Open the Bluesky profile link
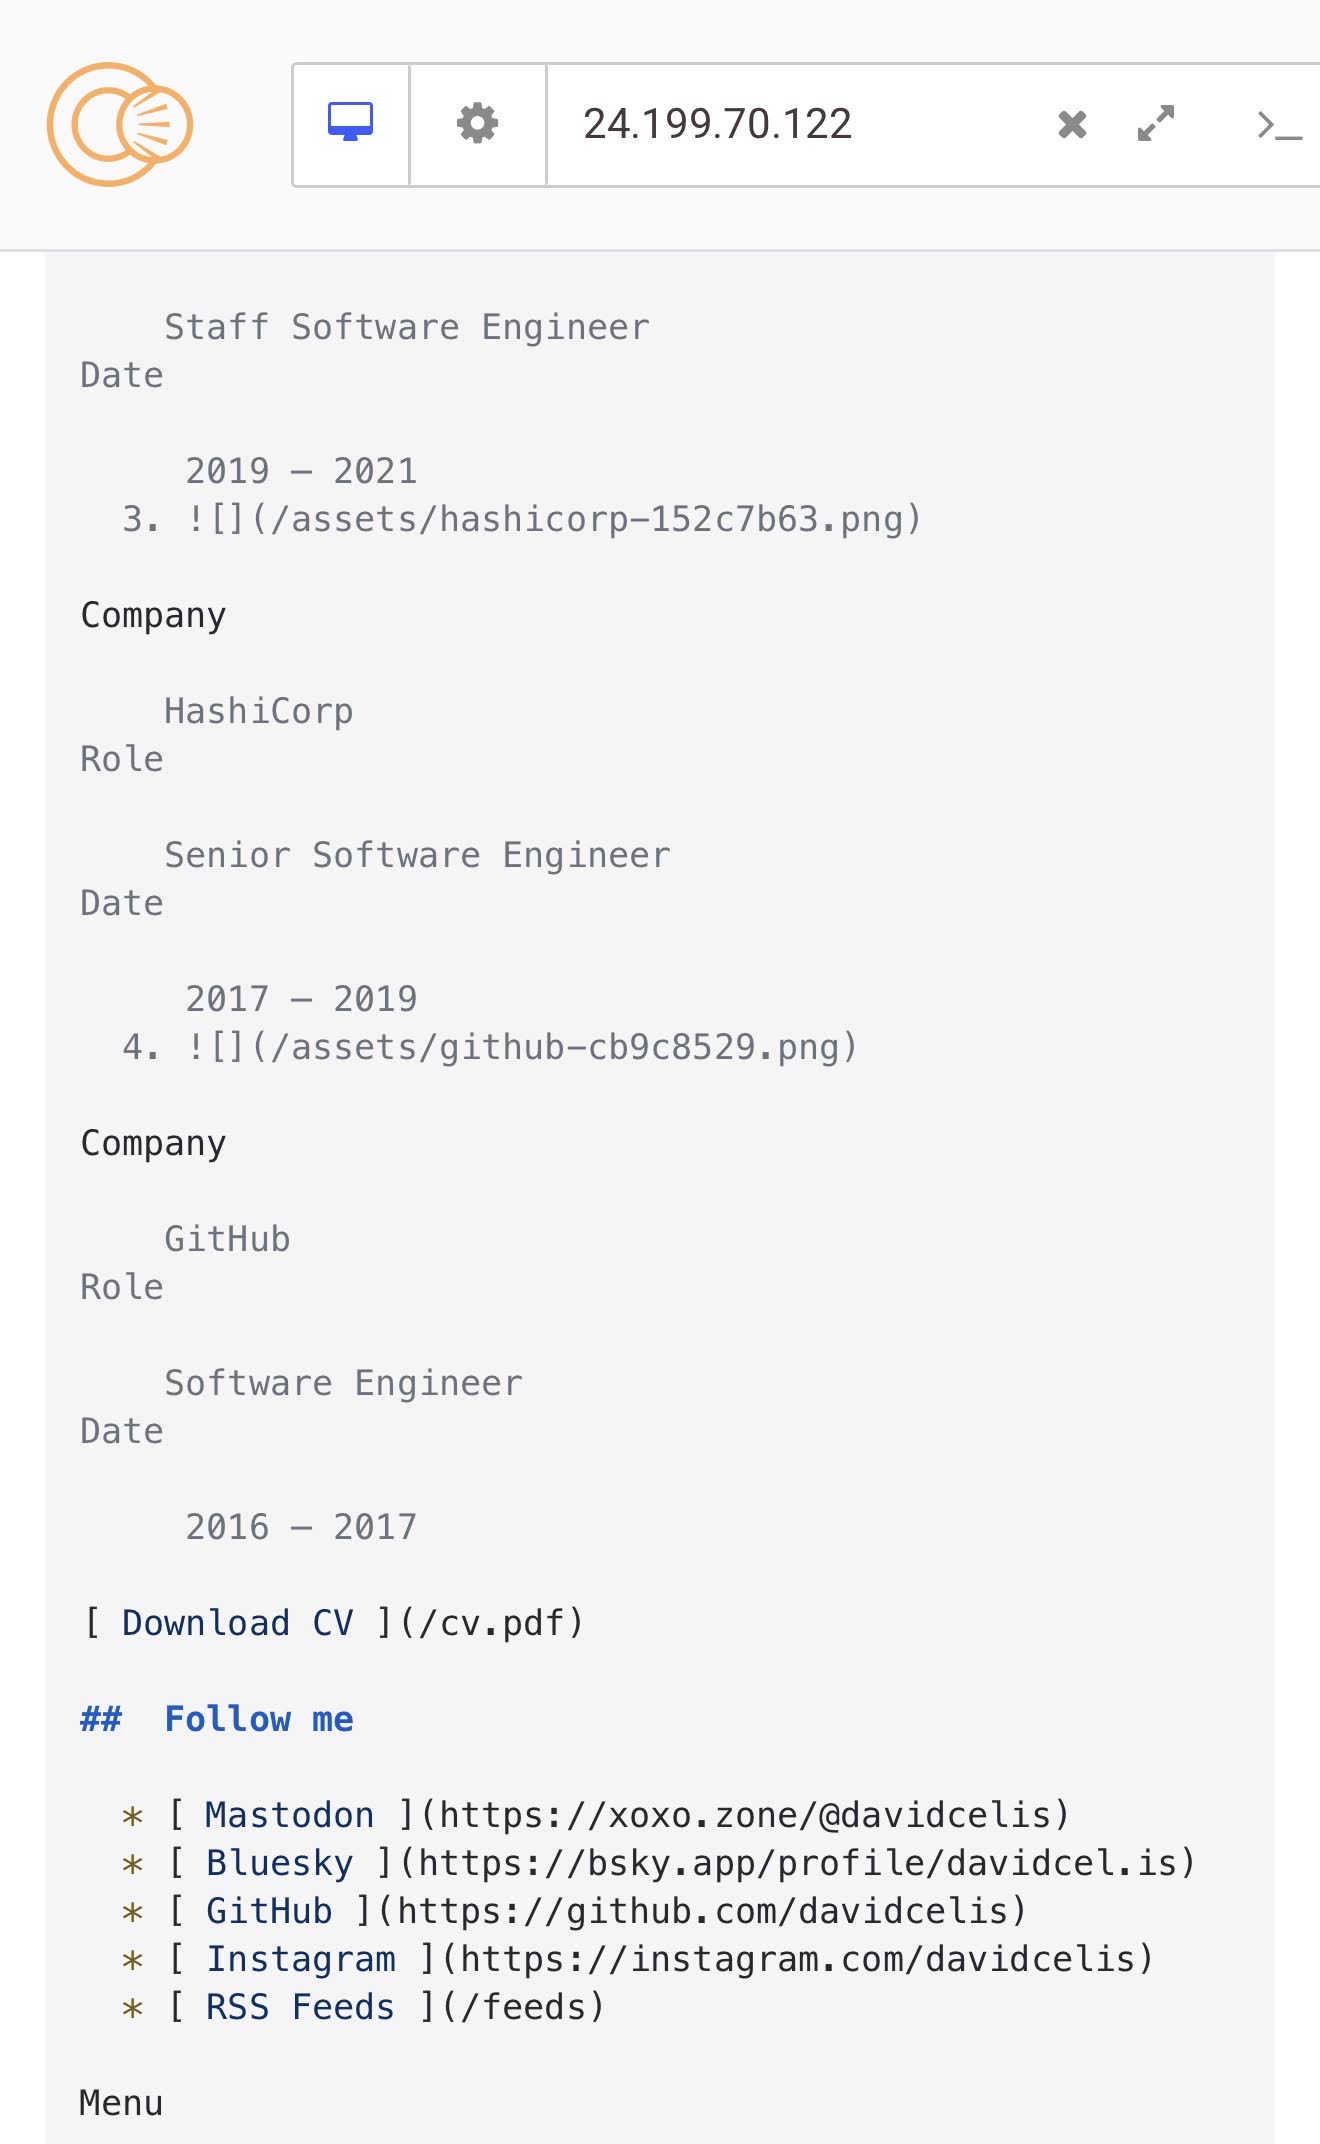Screen dimensions: 1320x2144 pyautogui.click(x=279, y=1863)
